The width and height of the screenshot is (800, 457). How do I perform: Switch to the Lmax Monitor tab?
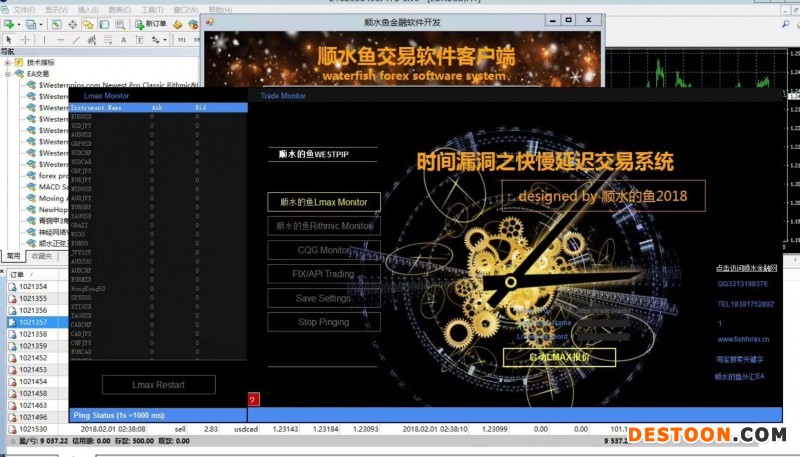(x=107, y=95)
